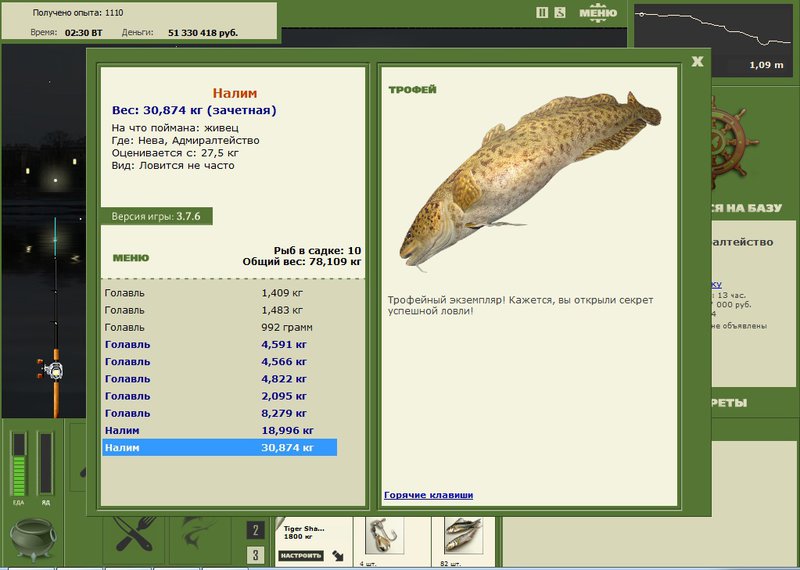This screenshot has width=800, height=570.
Task: Click the НАСТРОИТЬ button for Tiger Shark tackle
Action: [301, 555]
